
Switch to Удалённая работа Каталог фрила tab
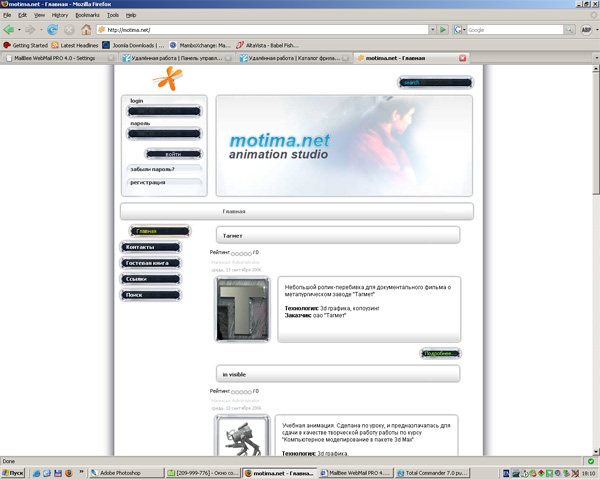tap(294, 58)
